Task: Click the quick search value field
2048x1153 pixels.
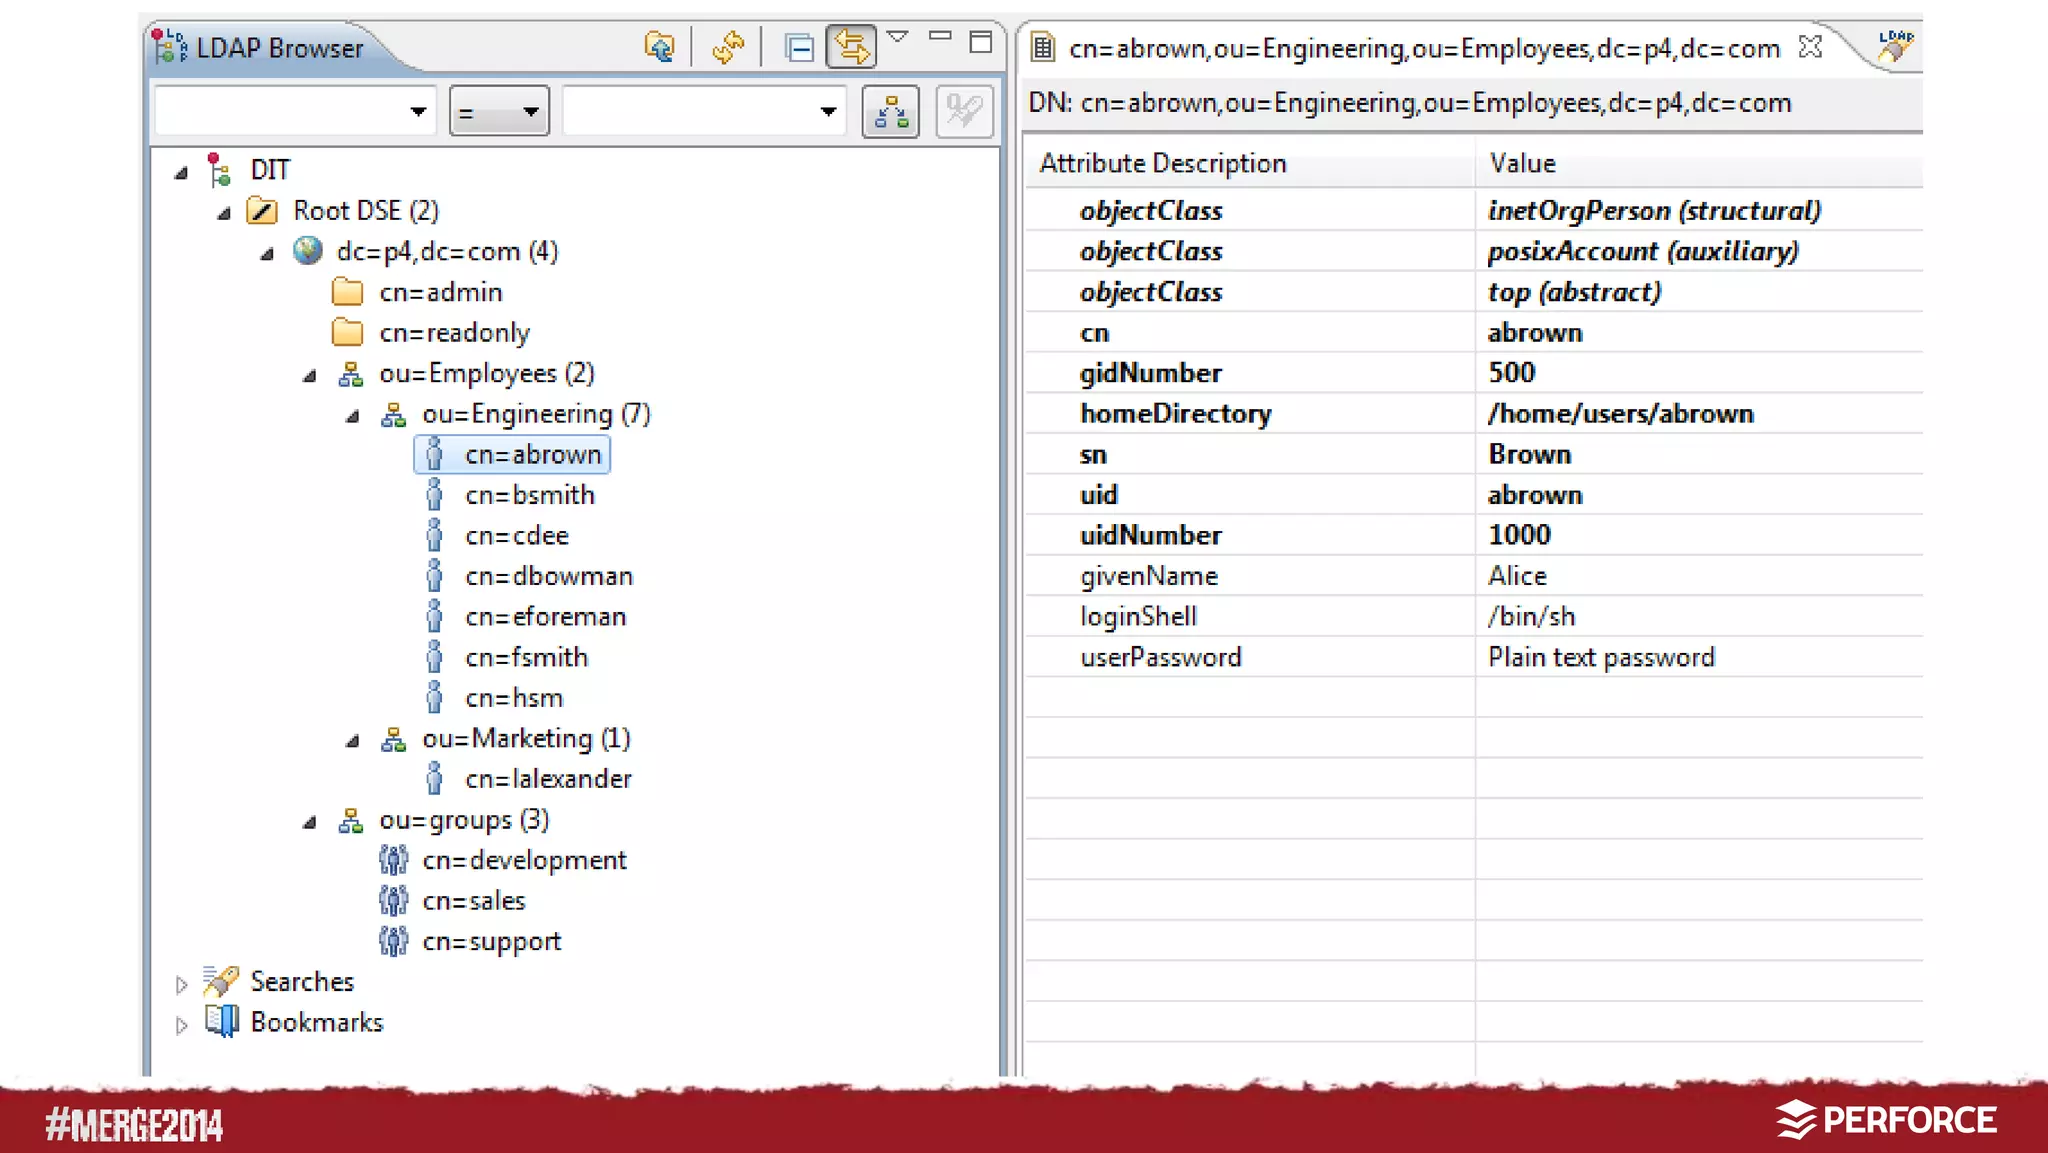Action: pyautogui.click(x=690, y=111)
